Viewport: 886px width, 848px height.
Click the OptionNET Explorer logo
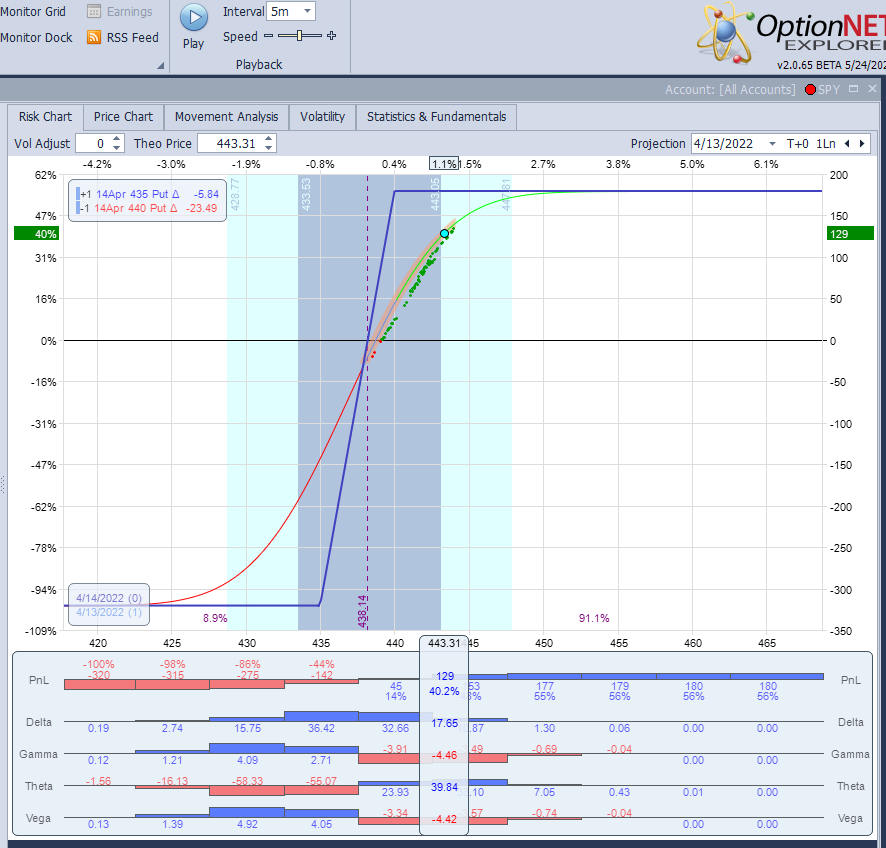[791, 34]
